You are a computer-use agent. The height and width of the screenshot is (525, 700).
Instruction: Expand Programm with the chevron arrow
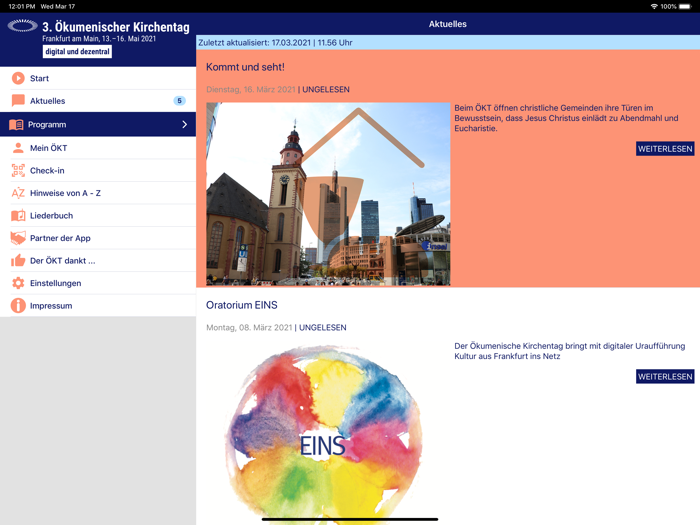click(184, 125)
